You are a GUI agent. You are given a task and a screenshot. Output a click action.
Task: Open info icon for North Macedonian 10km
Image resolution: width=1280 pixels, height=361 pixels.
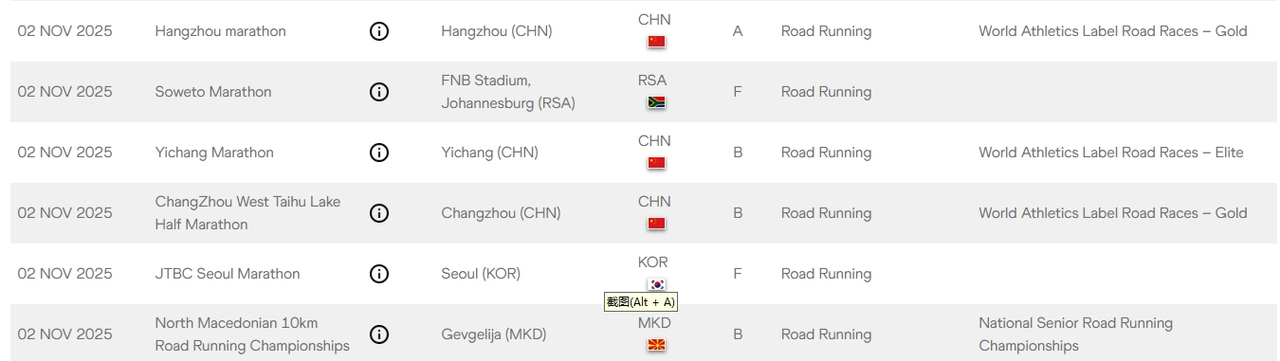pyautogui.click(x=379, y=335)
